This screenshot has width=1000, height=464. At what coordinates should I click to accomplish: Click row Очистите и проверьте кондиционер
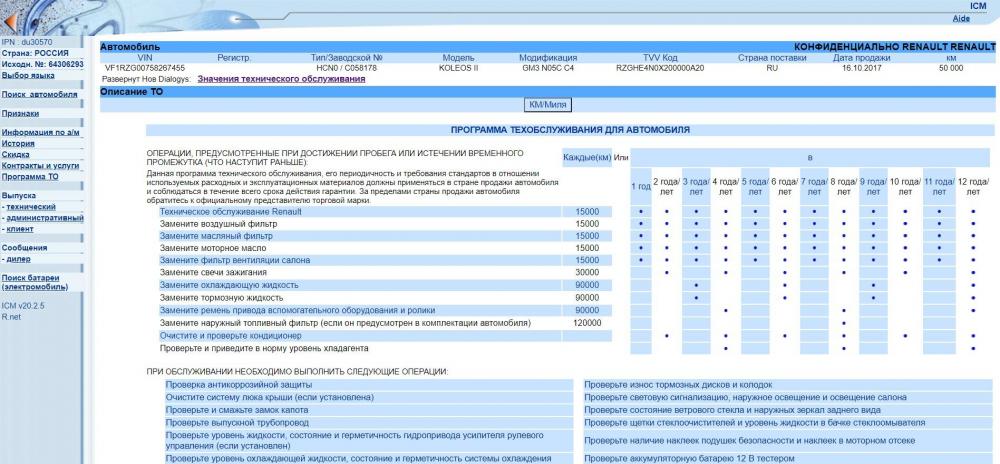click(x=360, y=336)
